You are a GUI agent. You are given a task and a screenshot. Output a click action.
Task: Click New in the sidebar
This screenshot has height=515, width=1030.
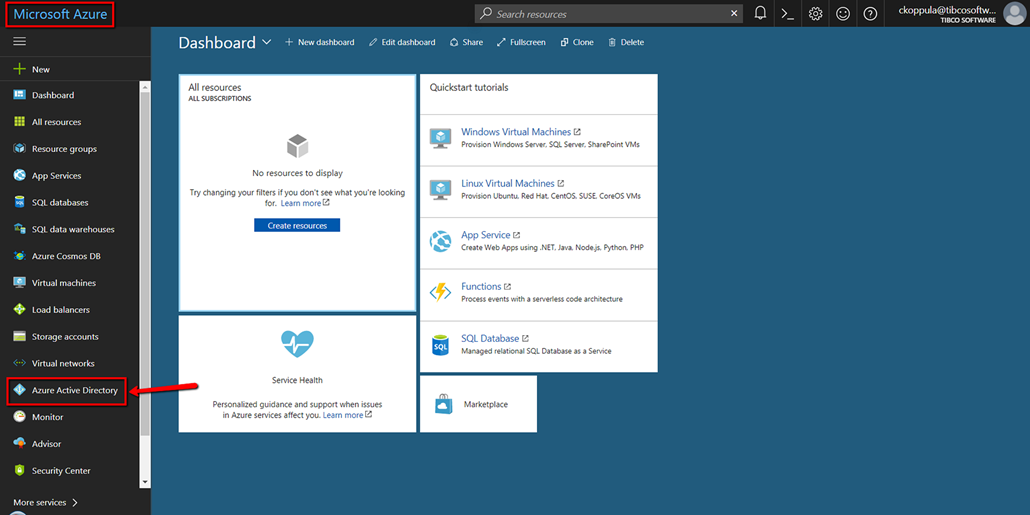[x=41, y=69]
